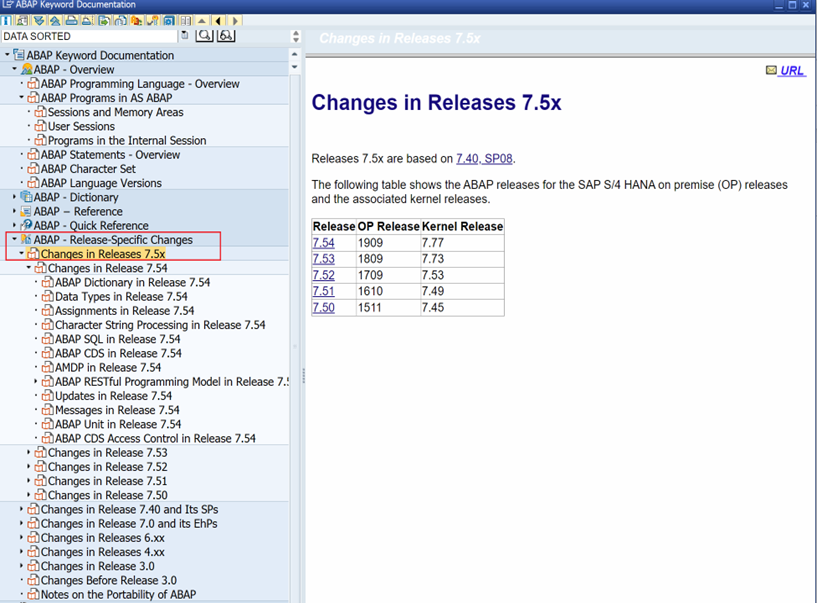Click the tree scrollbar down arrow

pos(294,67)
